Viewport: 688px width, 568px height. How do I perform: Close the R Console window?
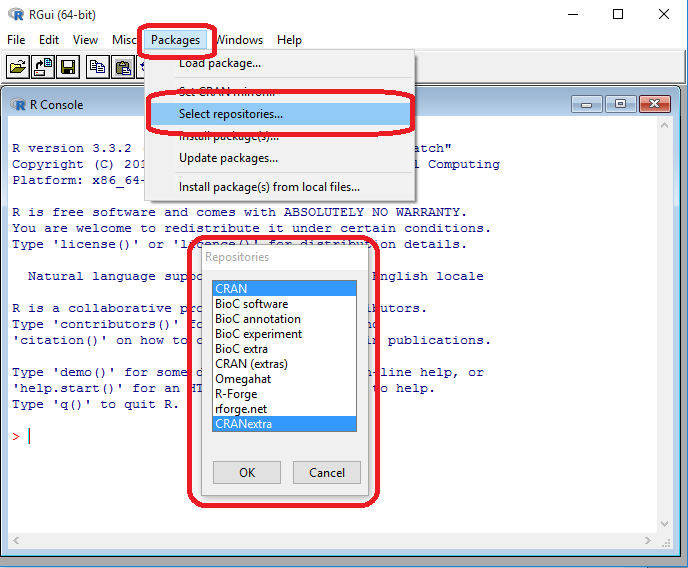point(655,104)
